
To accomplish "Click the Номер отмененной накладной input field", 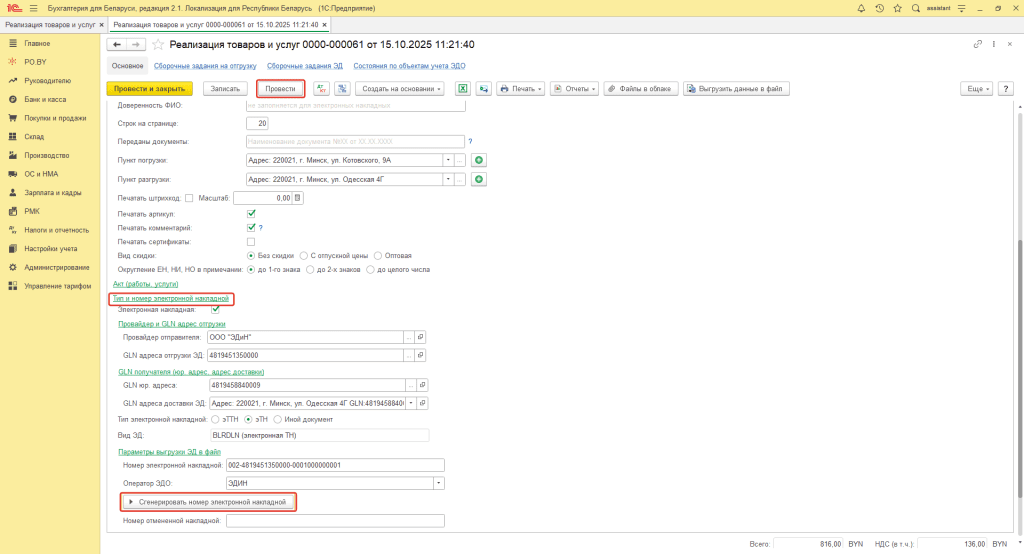I will coord(335,521).
